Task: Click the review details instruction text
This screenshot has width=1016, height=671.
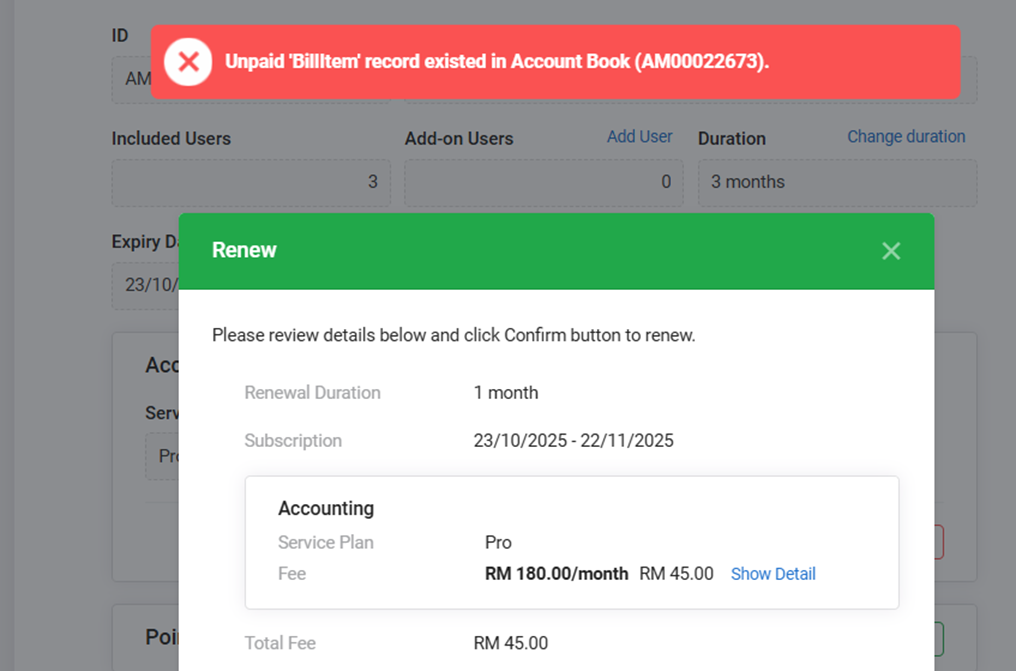Action: tap(454, 336)
